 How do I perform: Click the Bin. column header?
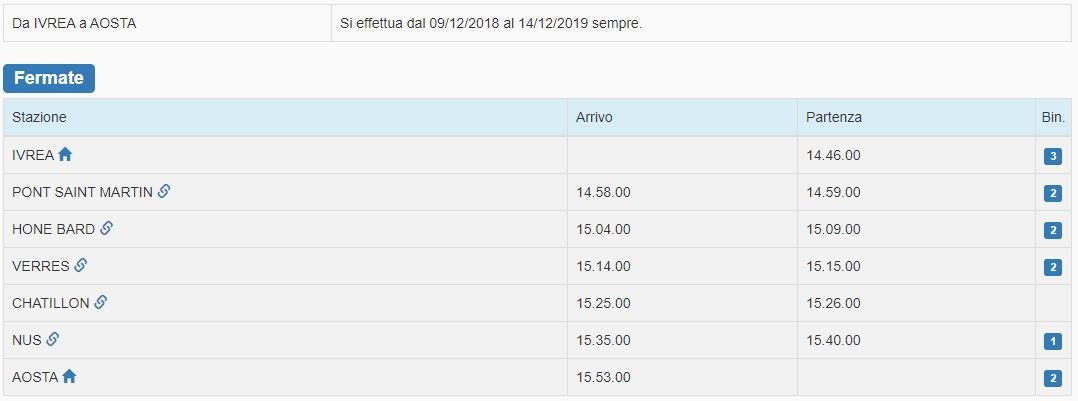point(1052,117)
